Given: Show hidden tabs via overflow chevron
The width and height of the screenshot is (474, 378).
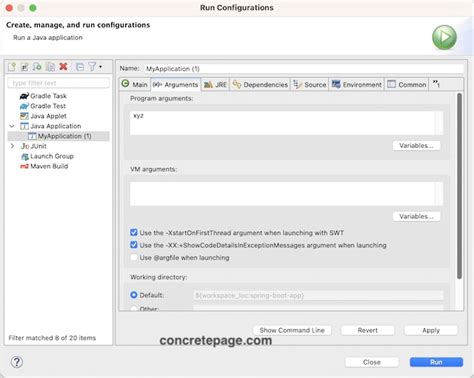Looking at the screenshot, I should pyautogui.click(x=436, y=84).
